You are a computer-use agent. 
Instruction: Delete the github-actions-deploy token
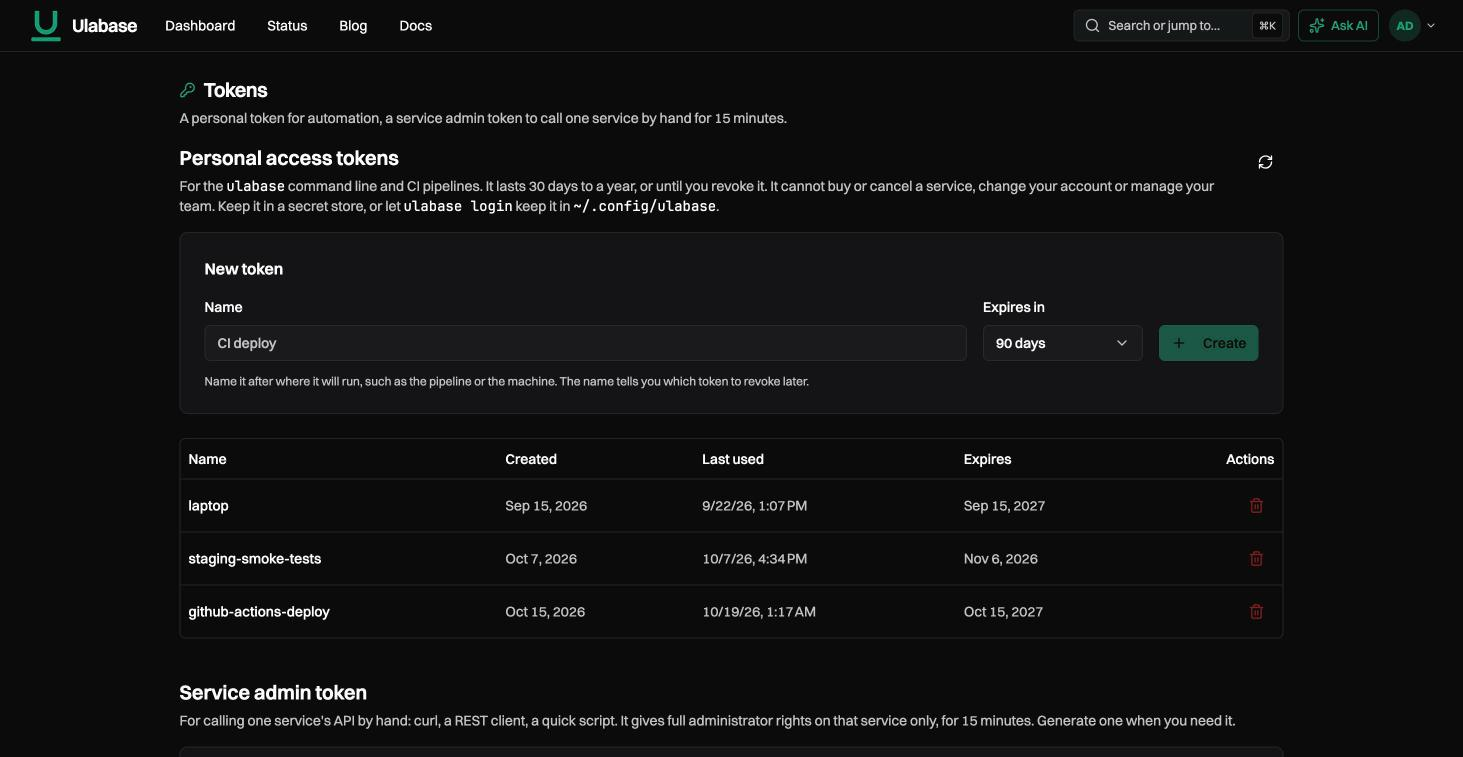click(x=1256, y=612)
